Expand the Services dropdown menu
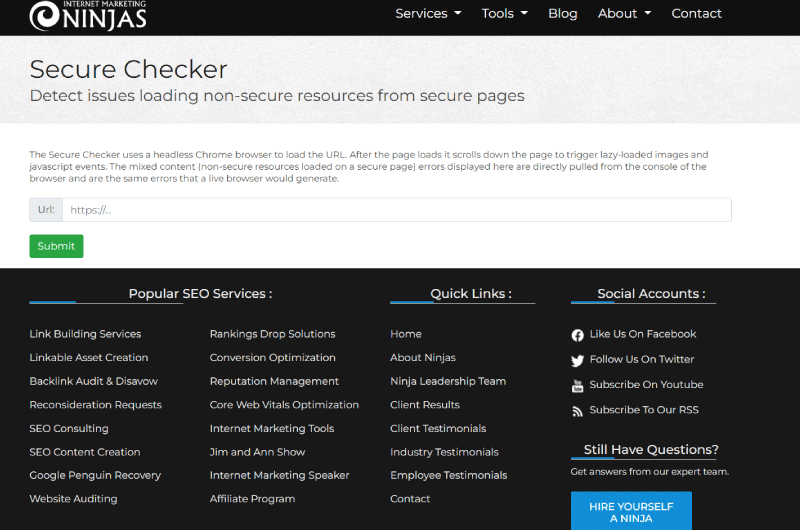The image size is (800, 530). coord(428,13)
